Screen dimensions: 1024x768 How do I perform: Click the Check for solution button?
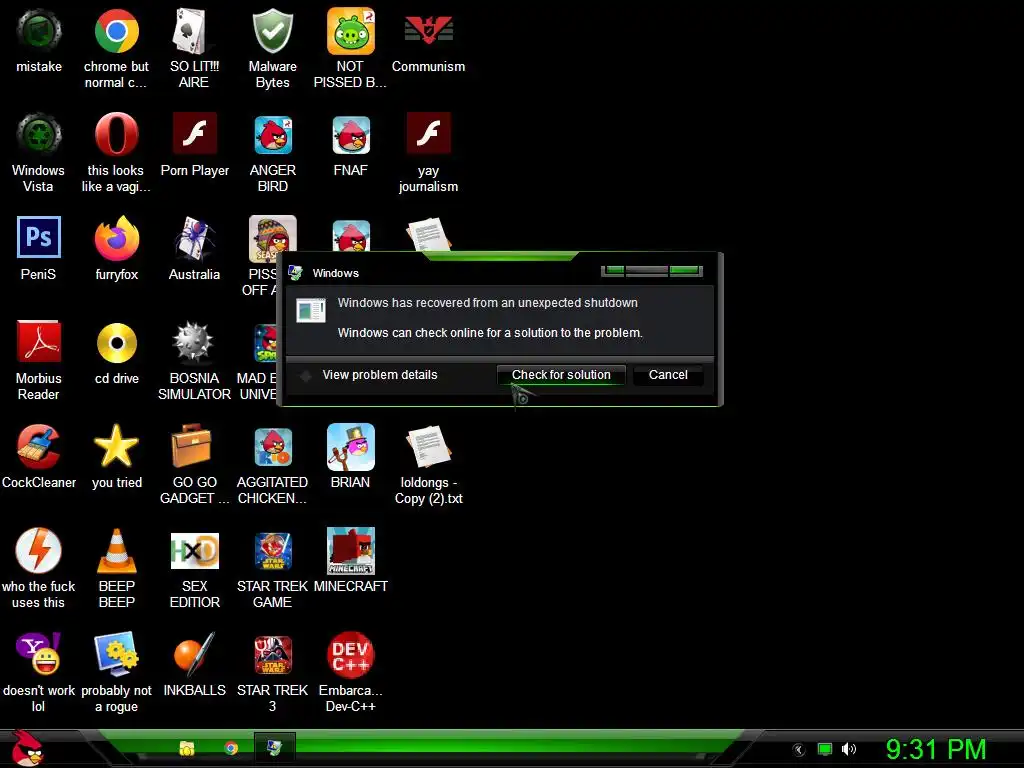coord(561,375)
